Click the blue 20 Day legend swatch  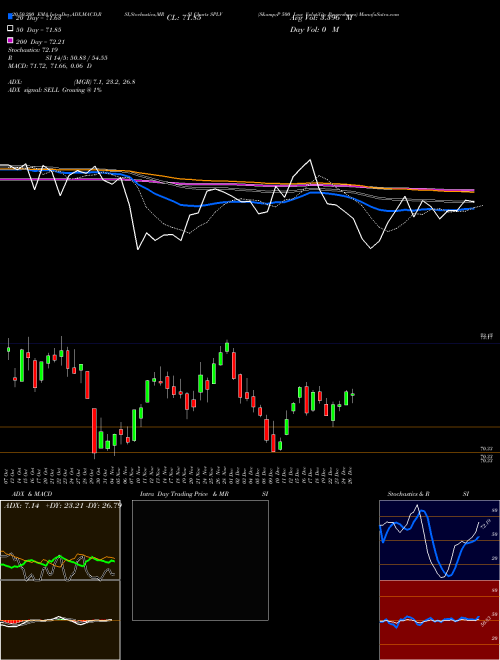(10, 17)
